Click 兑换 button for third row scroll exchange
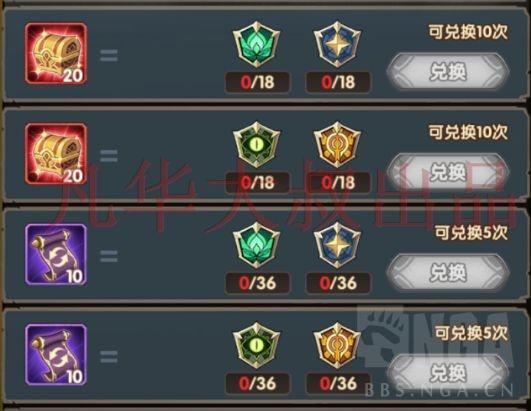531x411 pixels. tap(448, 273)
